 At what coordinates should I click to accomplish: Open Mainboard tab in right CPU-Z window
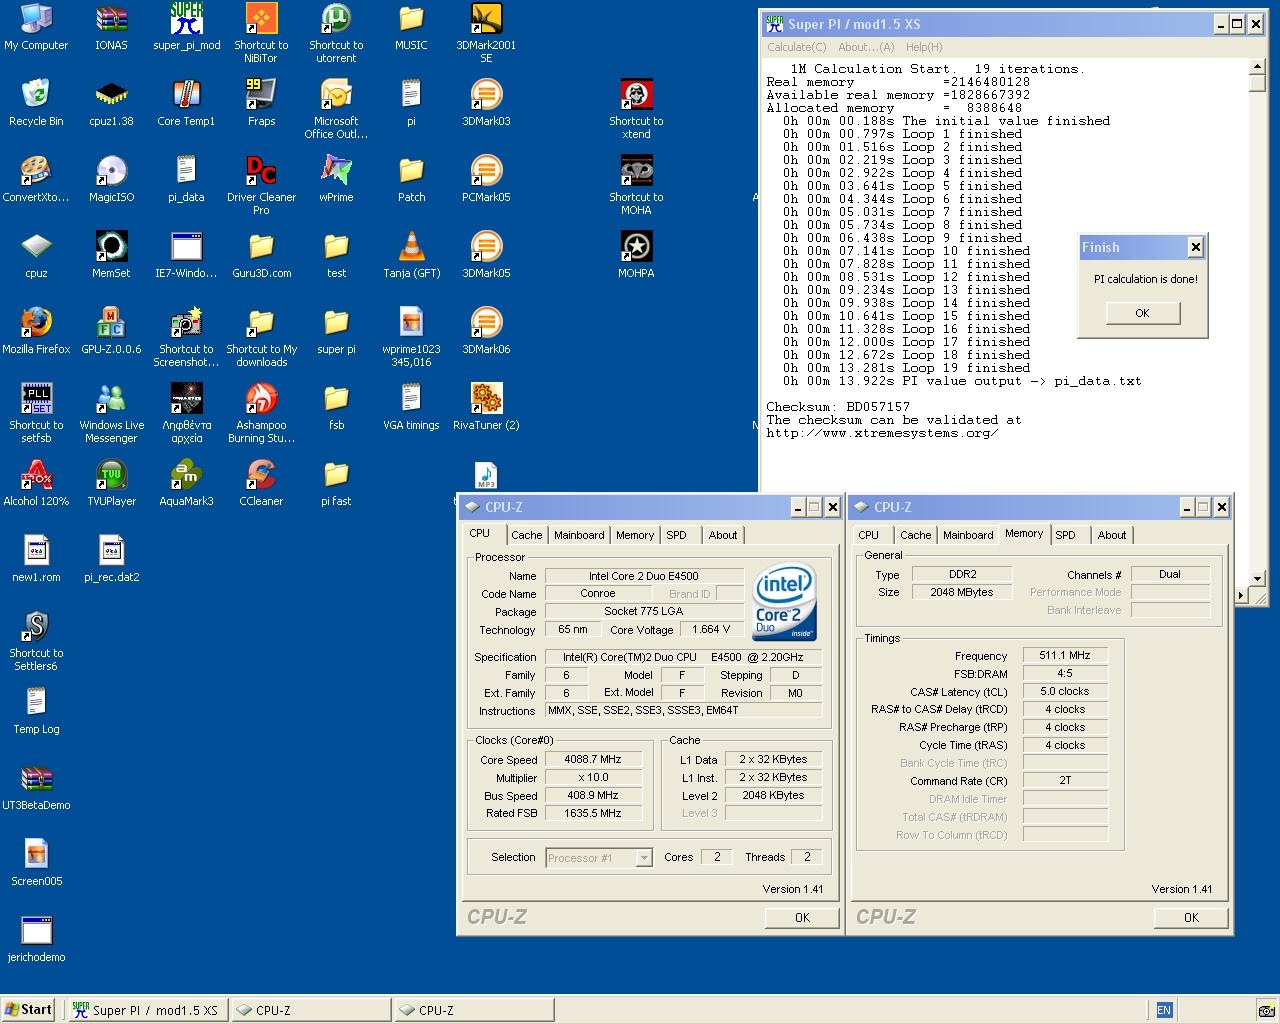point(968,535)
